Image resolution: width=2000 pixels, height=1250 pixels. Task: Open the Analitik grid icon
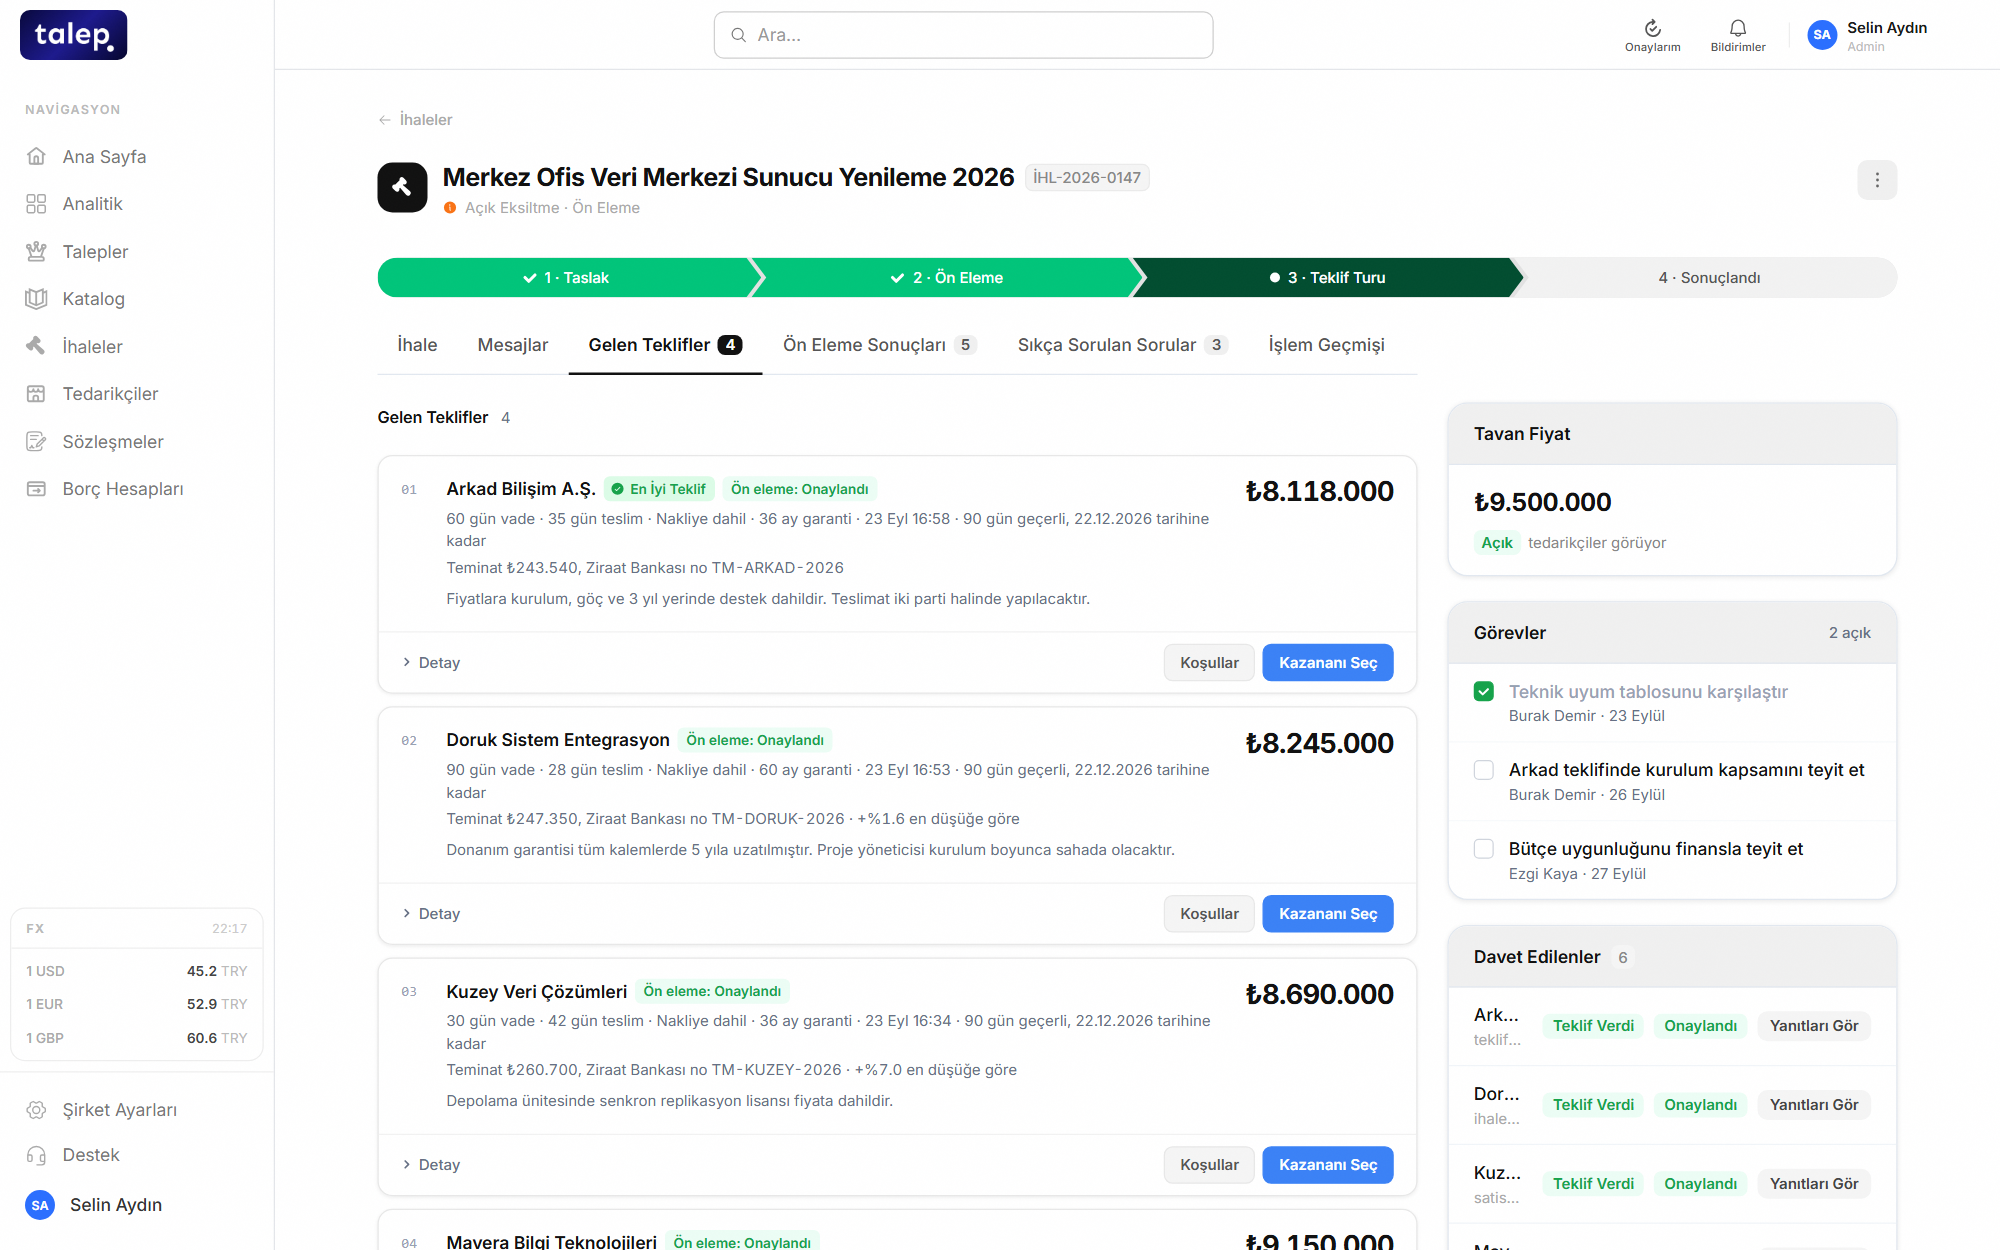[x=36, y=204]
